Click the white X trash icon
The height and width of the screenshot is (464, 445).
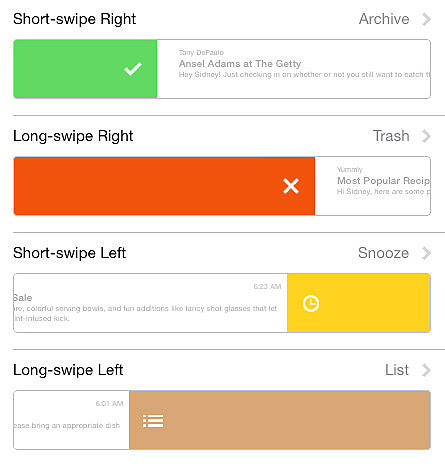(x=291, y=186)
